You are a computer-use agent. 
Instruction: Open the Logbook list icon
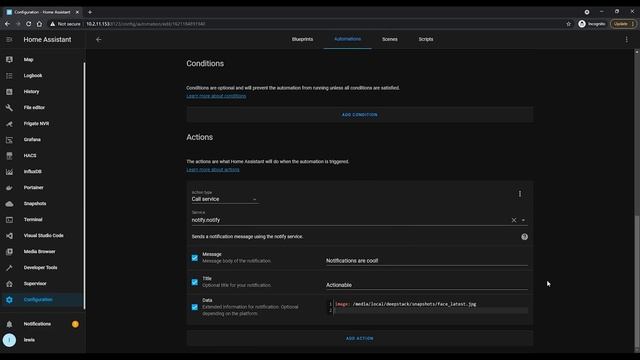pos(9,76)
